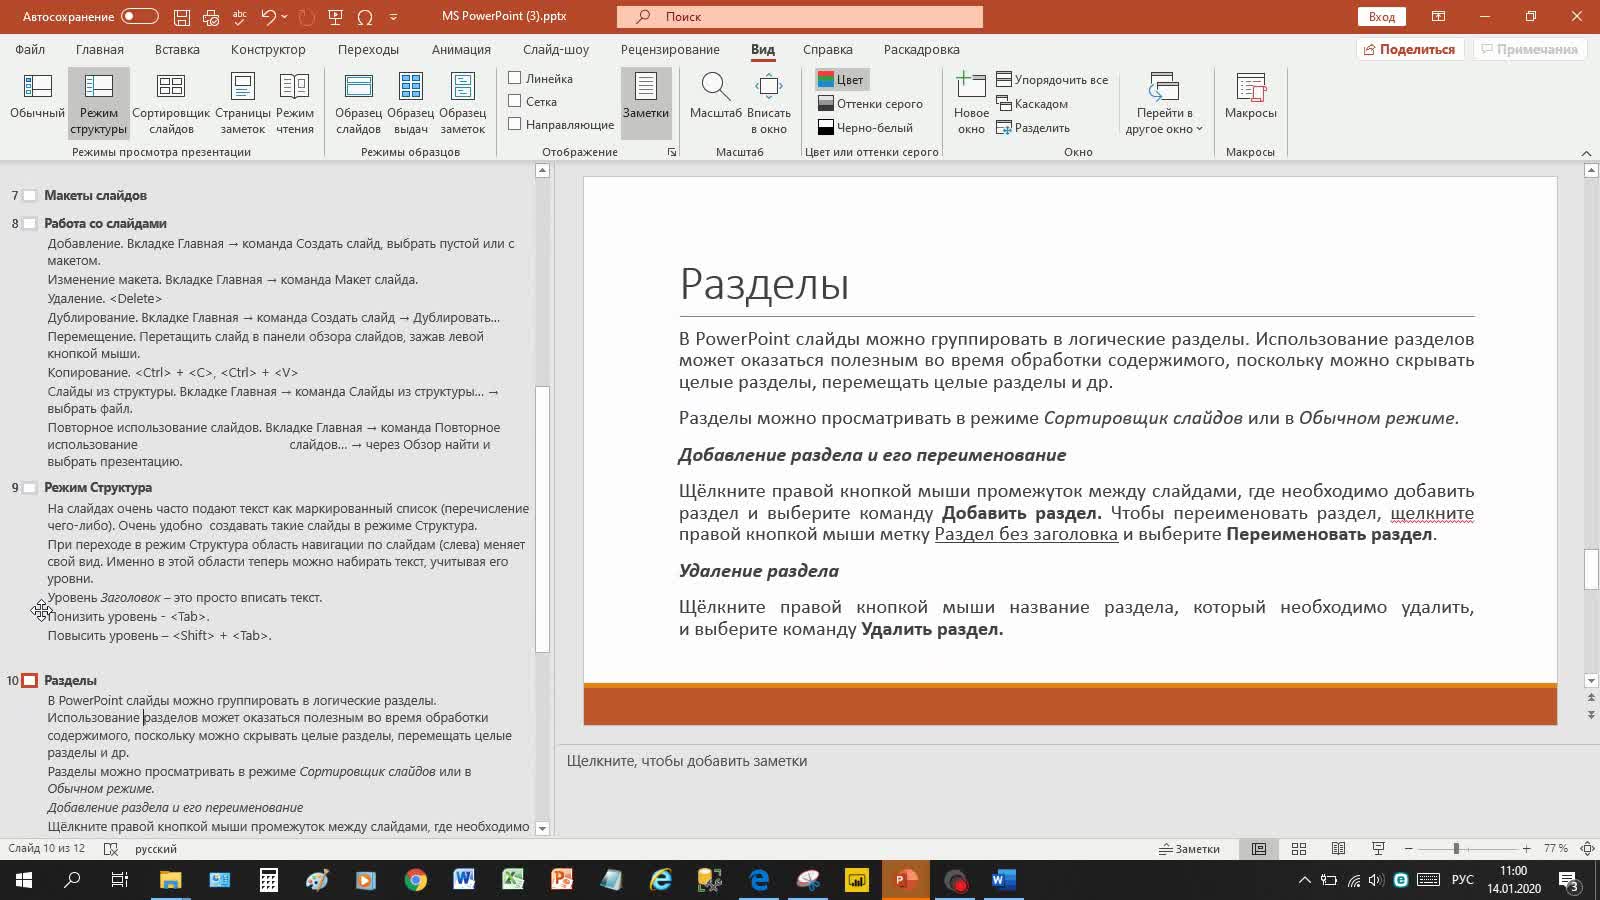1600x900 pixels.
Task: Open Switch Windows (Перейти в другое окно) dropdown
Action: pyautogui.click(x=1164, y=102)
